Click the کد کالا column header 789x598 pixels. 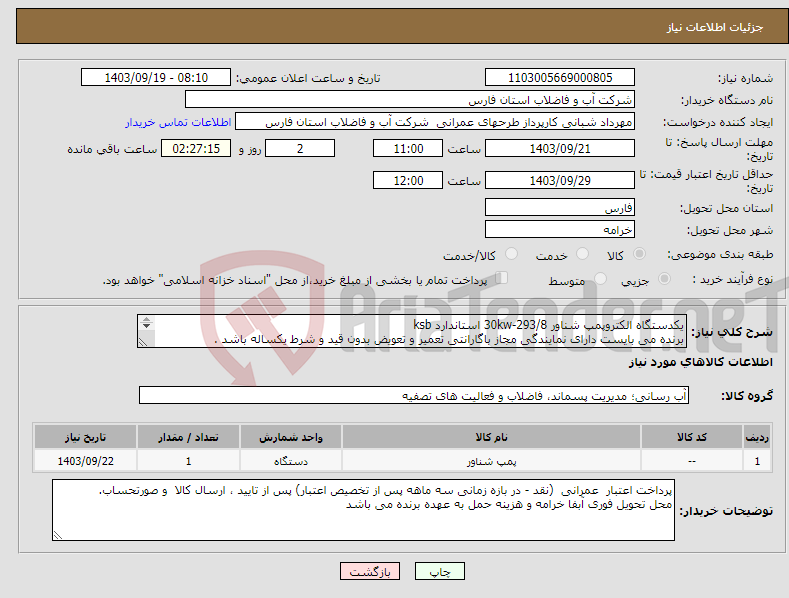[692, 437]
